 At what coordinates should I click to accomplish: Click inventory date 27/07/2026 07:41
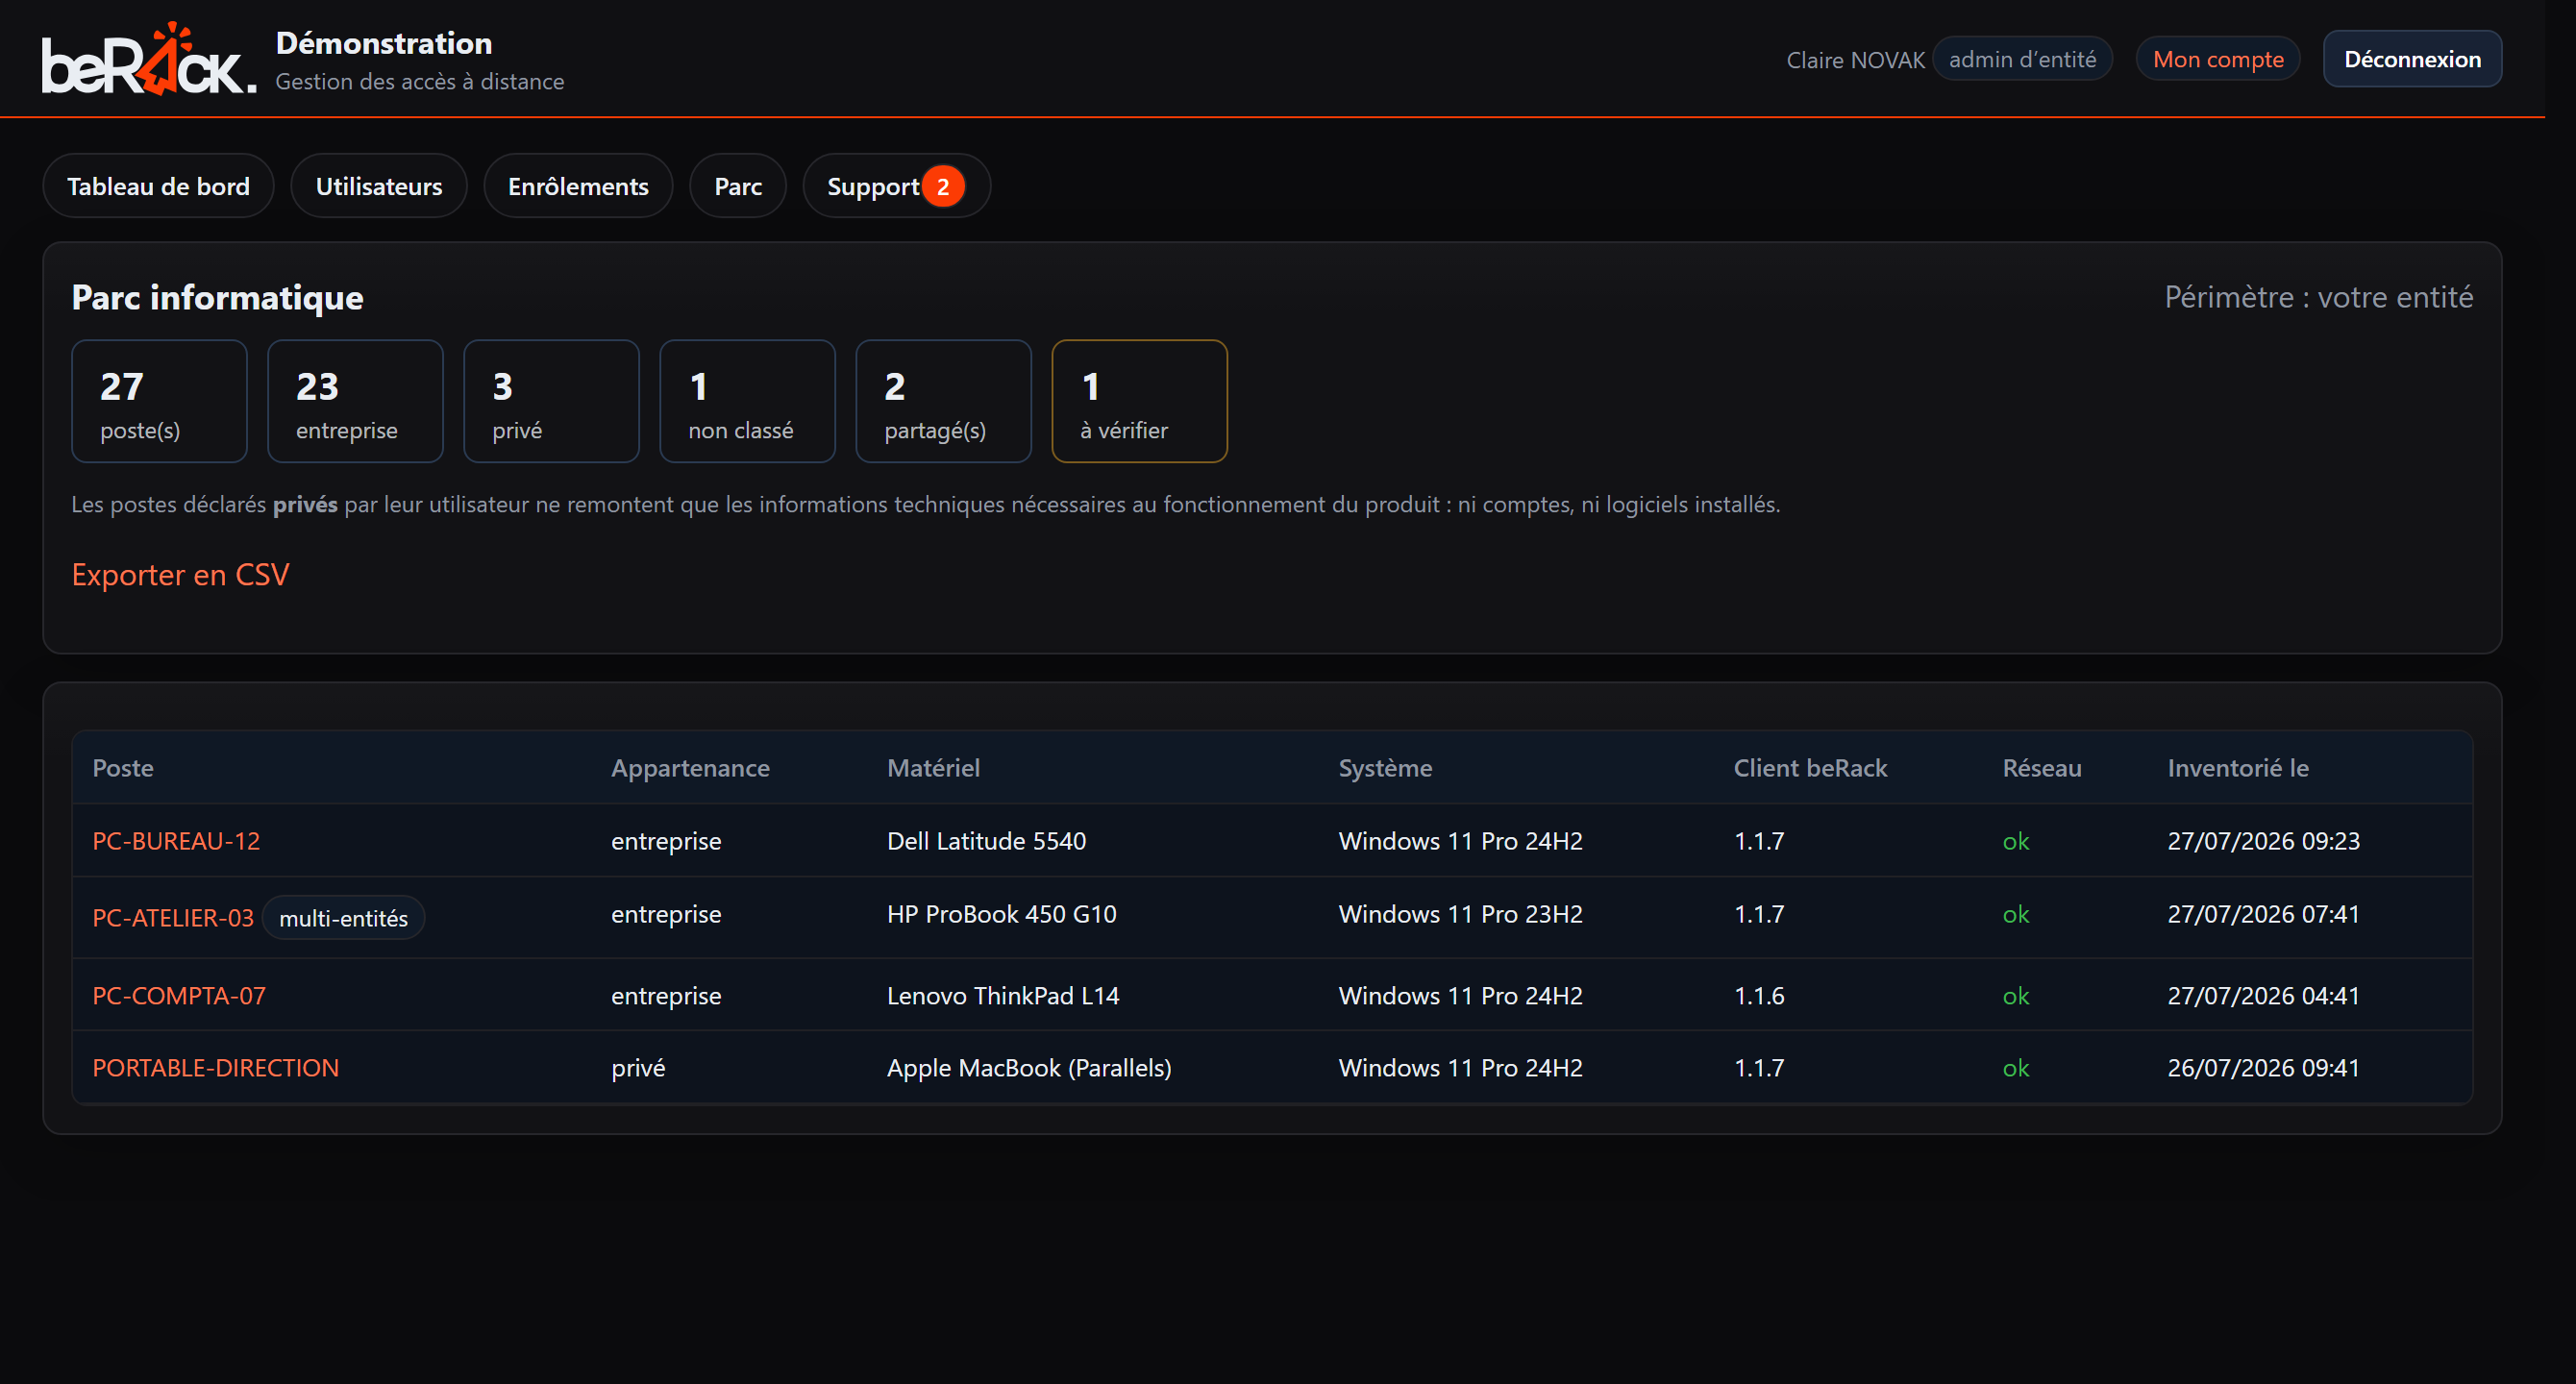(x=2263, y=914)
